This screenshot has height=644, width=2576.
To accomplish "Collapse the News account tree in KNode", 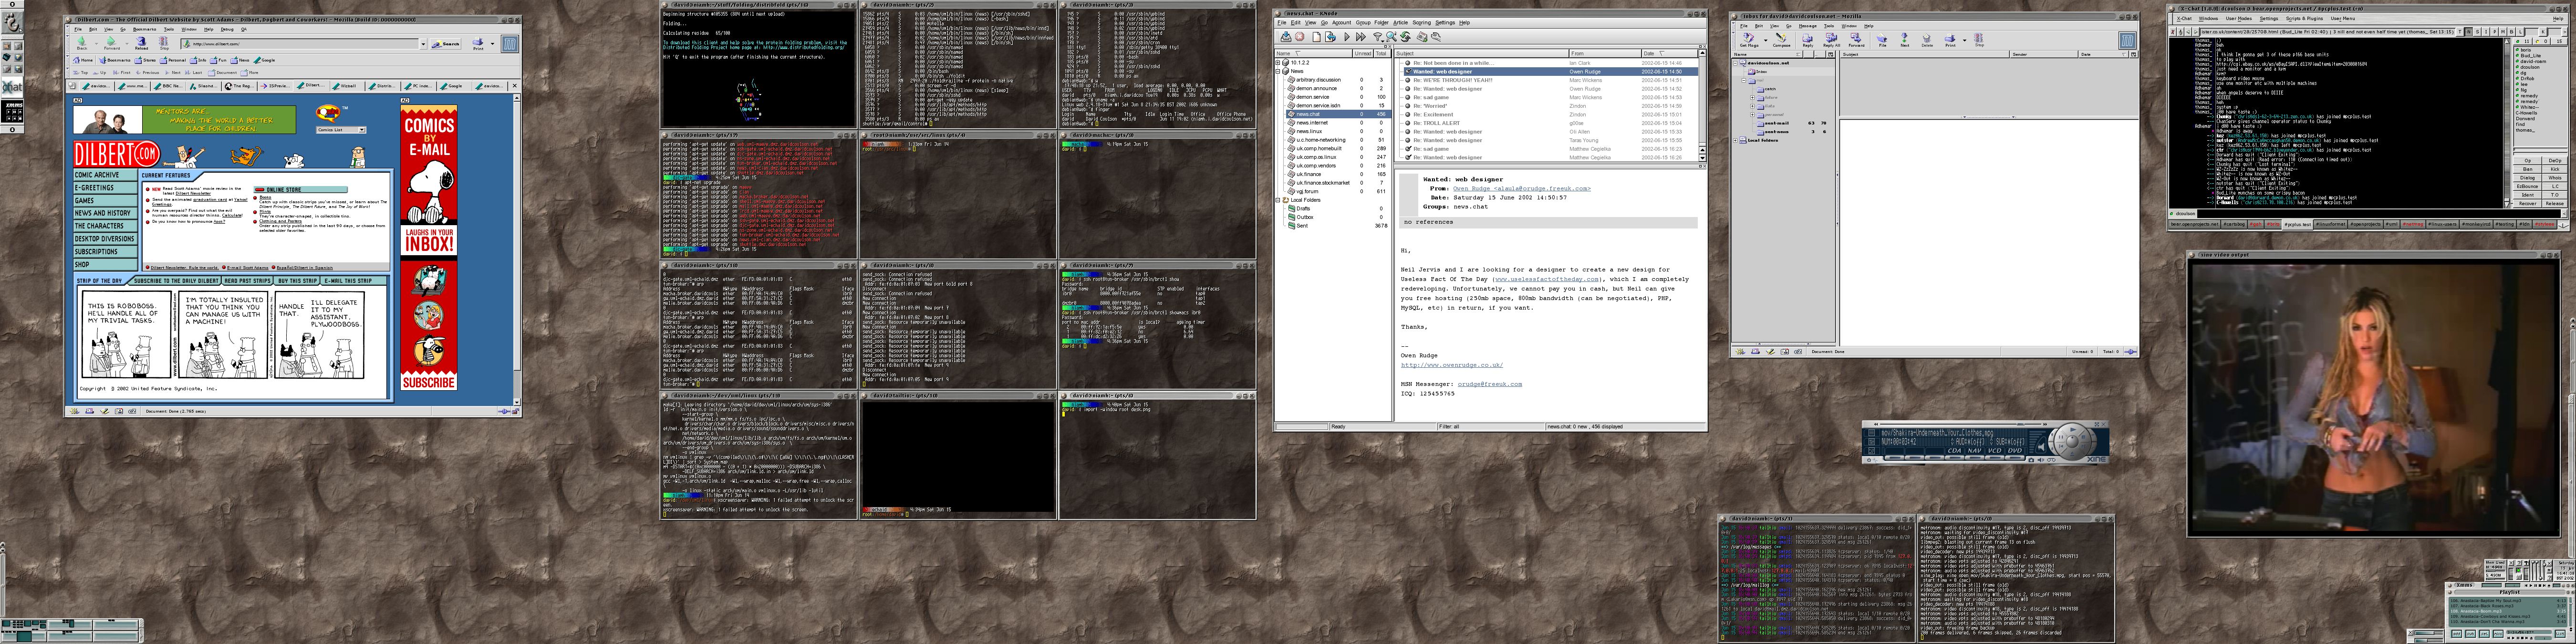I will [x=1278, y=71].
